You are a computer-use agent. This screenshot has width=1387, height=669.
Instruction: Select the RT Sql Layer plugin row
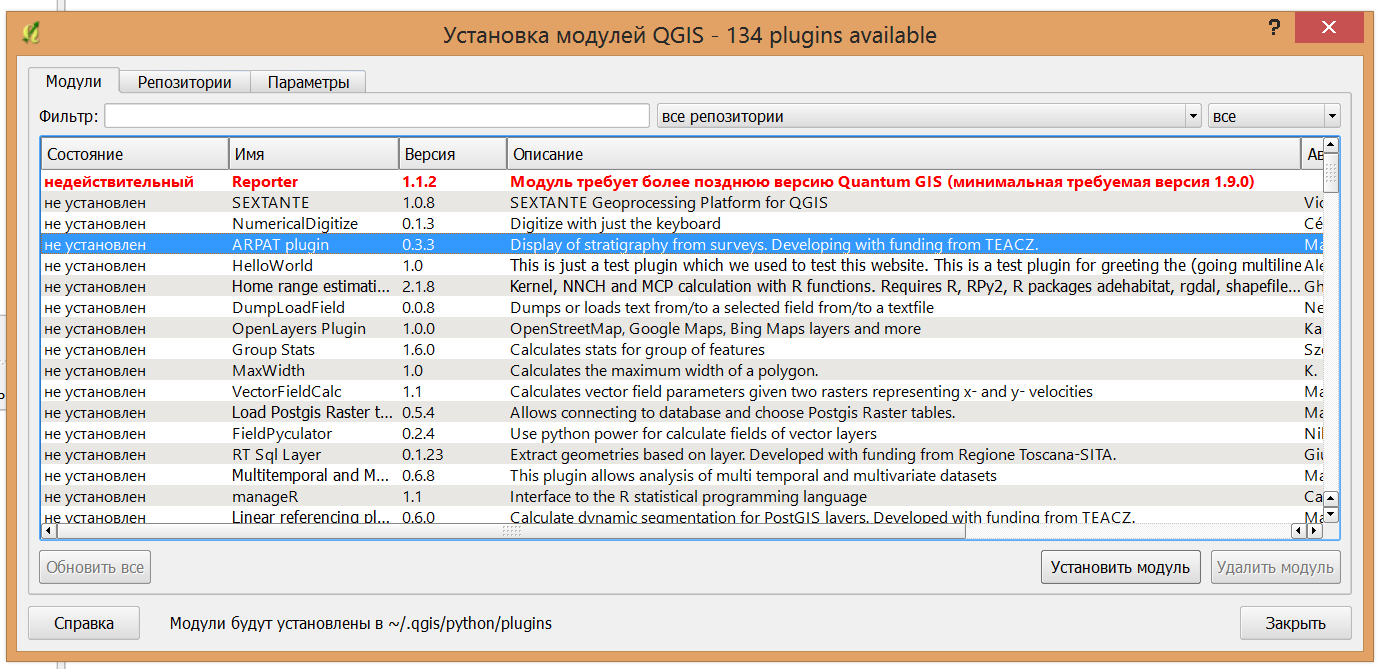click(681, 454)
